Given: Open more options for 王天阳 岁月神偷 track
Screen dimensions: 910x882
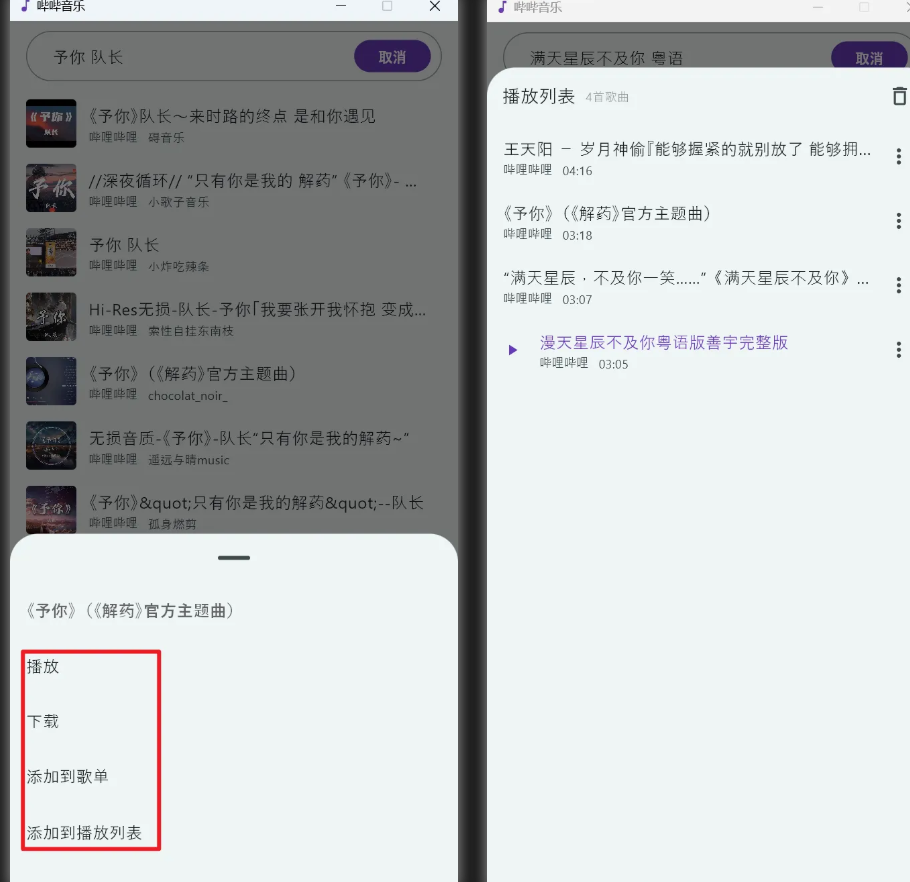Looking at the screenshot, I should 898,156.
